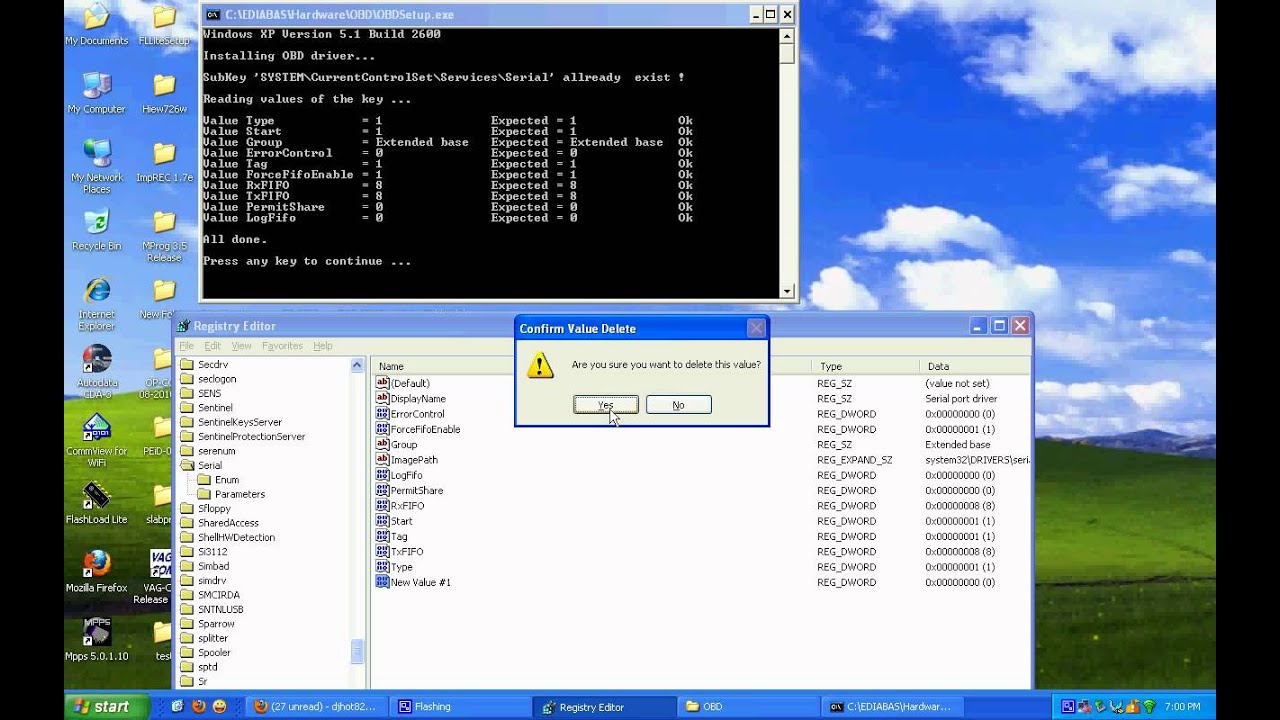The image size is (1280, 720).
Task: Open My Network Places on the desktop
Action: (97, 166)
